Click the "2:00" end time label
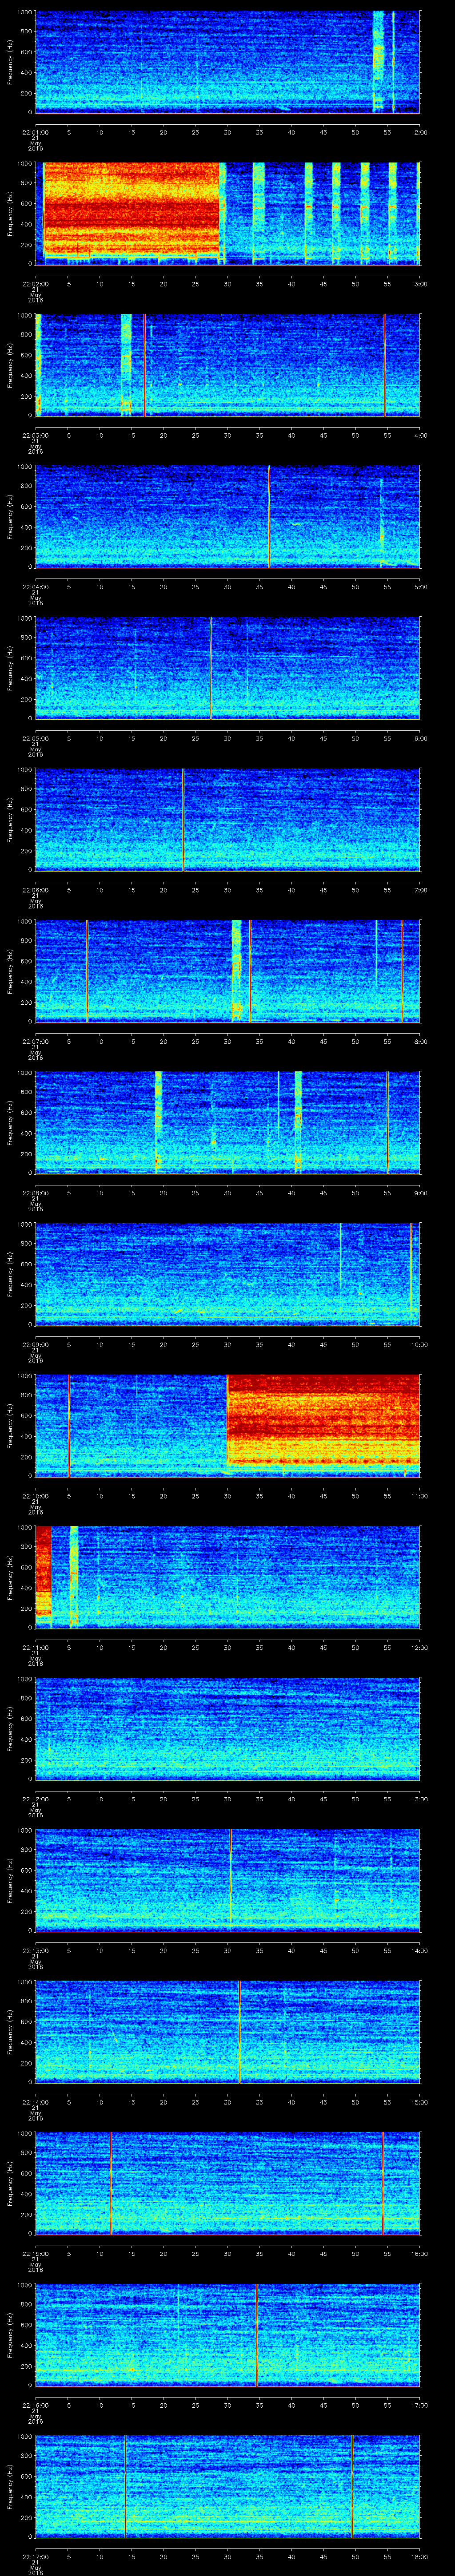This screenshot has width=455, height=2576. point(421,132)
